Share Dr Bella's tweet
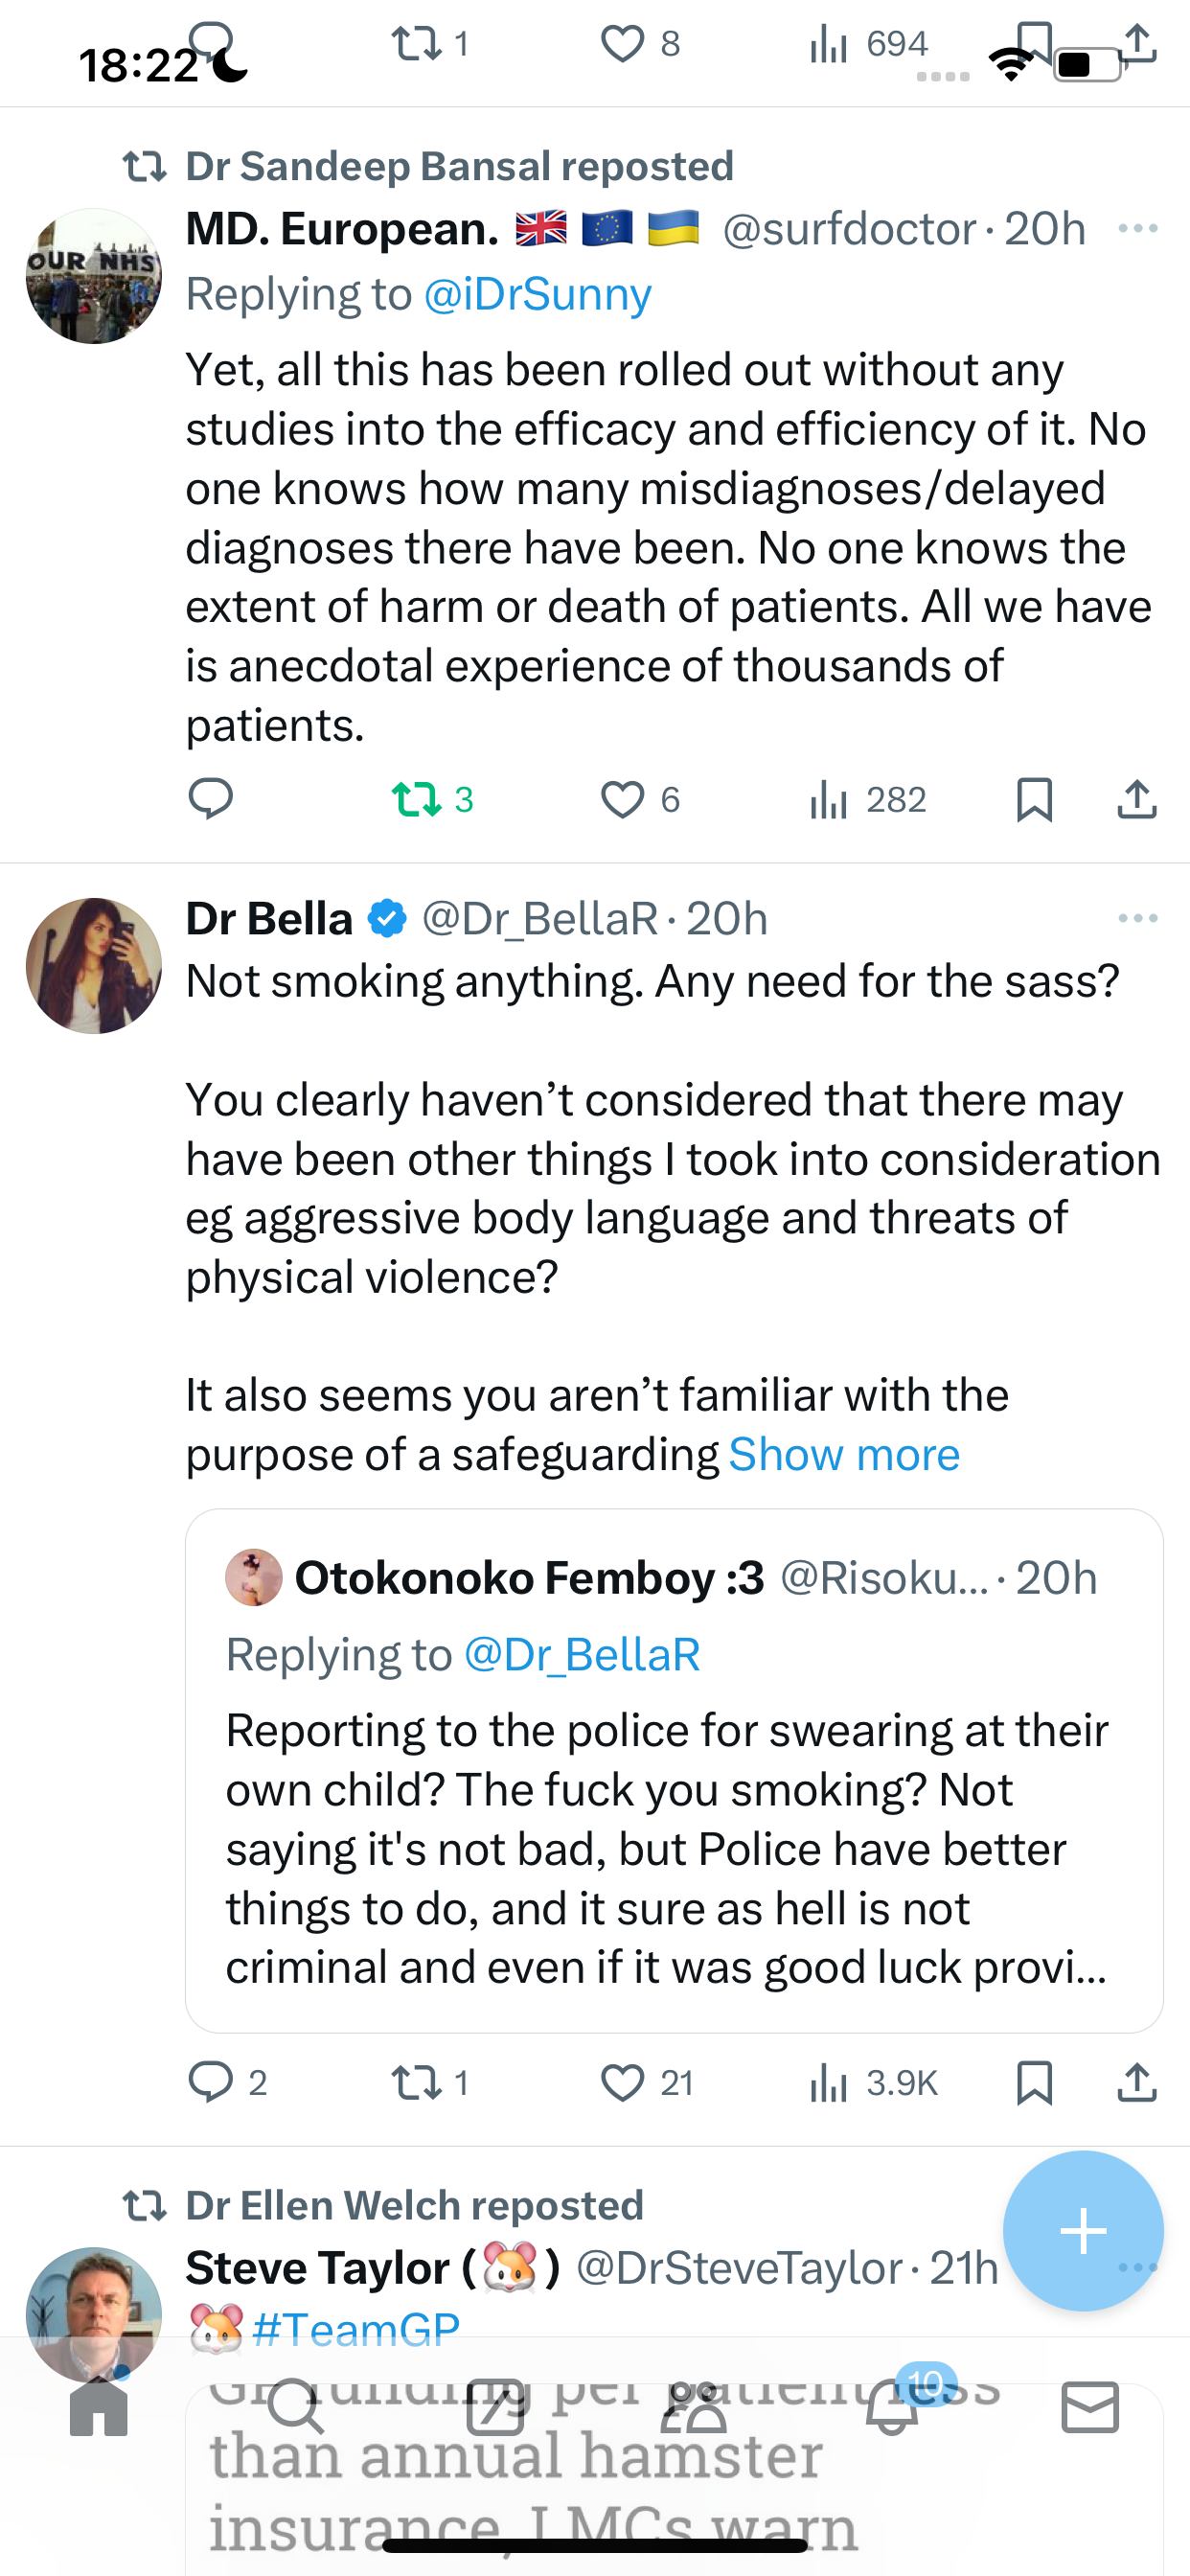The width and height of the screenshot is (1190, 2576). pyautogui.click(x=1137, y=2082)
